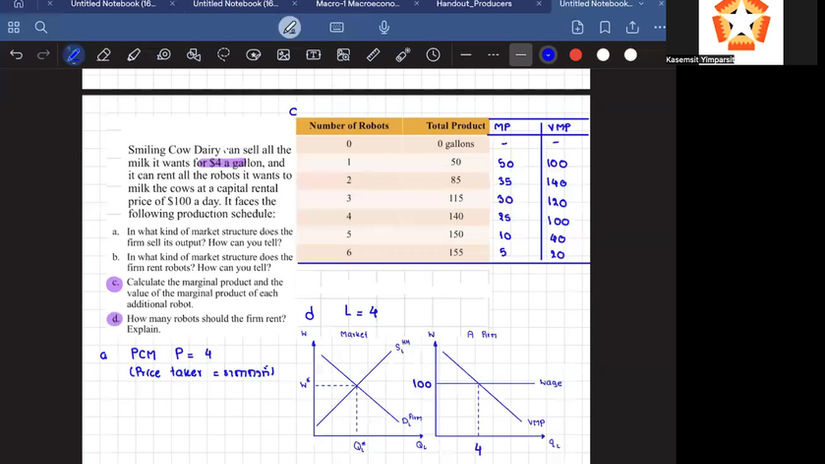The image size is (825, 464).
Task: Select the Text box tool
Action: pos(314,55)
